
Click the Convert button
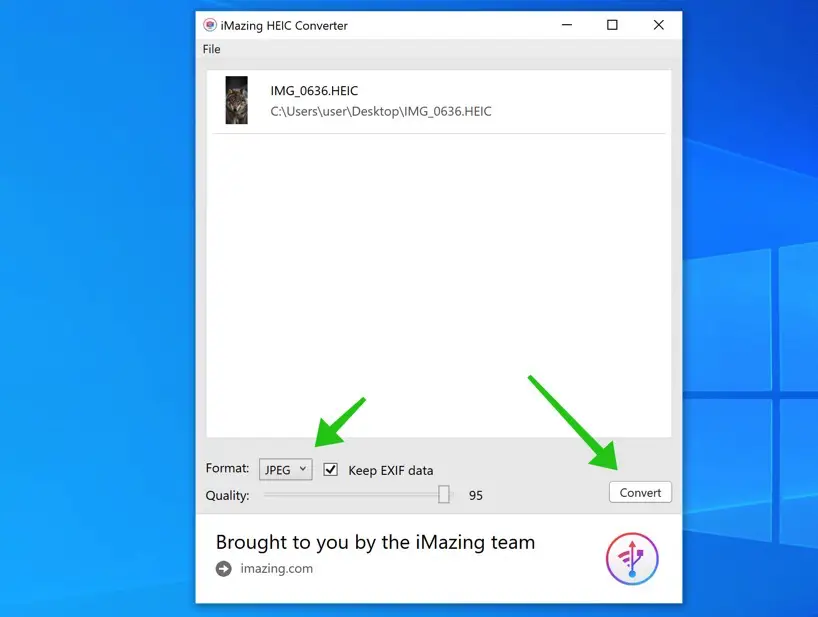pyautogui.click(x=640, y=492)
